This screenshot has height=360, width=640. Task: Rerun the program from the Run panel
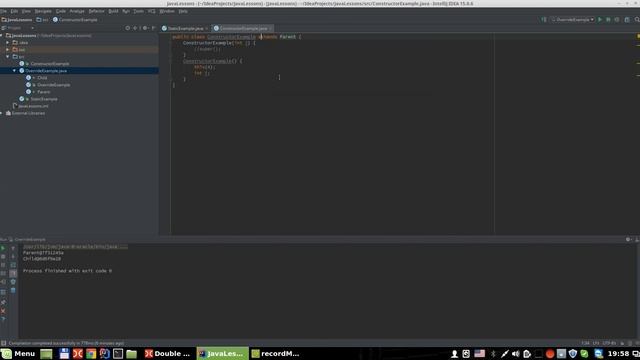(3, 248)
